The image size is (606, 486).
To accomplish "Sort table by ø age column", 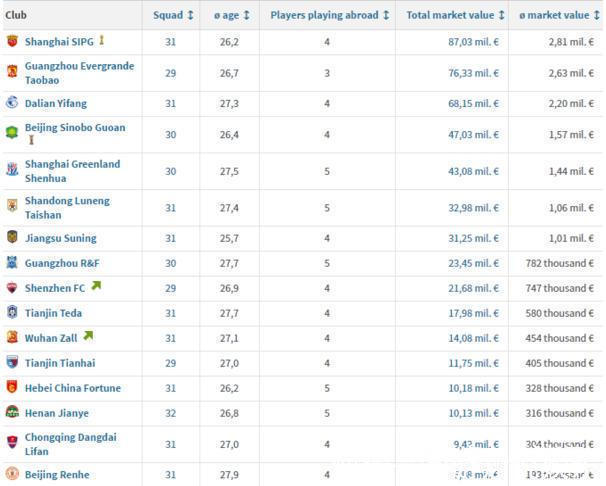I will tap(232, 15).
